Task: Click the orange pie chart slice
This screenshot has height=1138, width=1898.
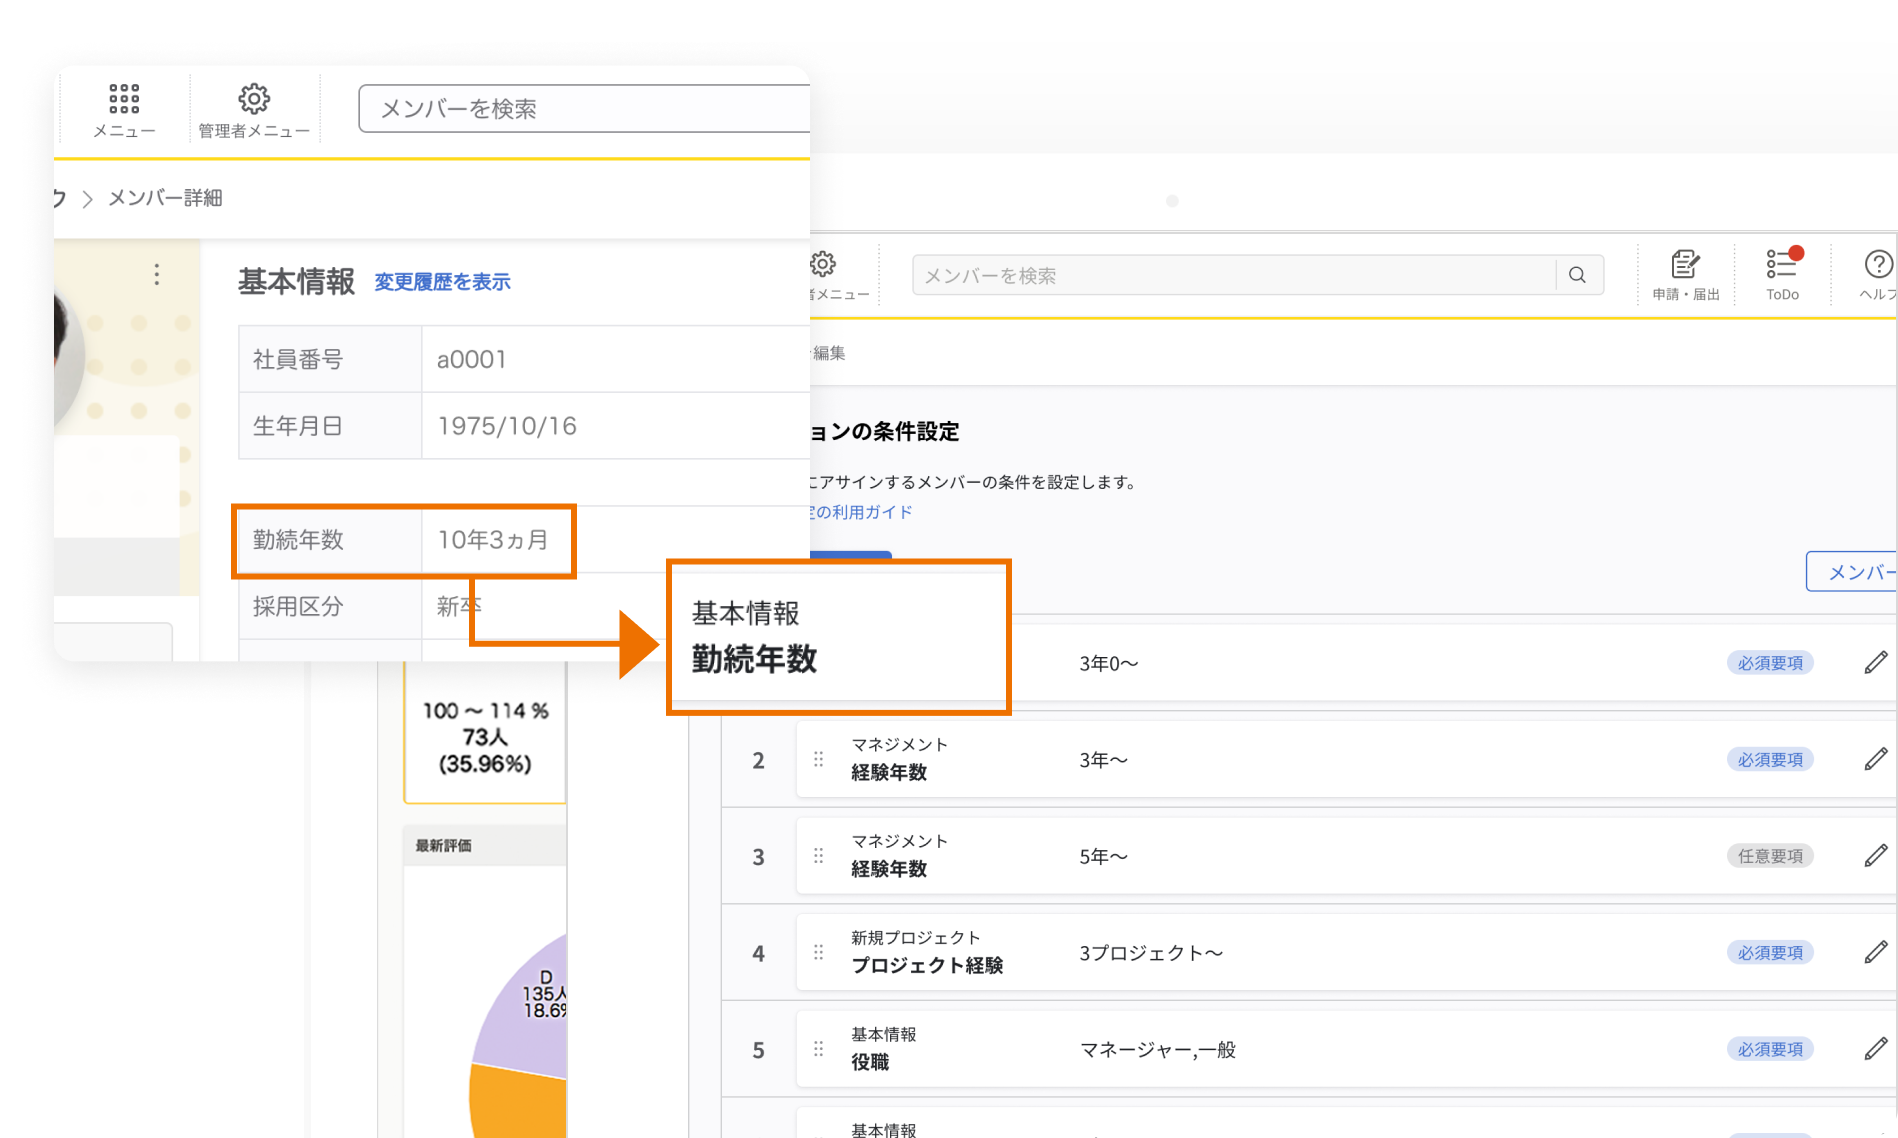Action: (x=520, y=1100)
